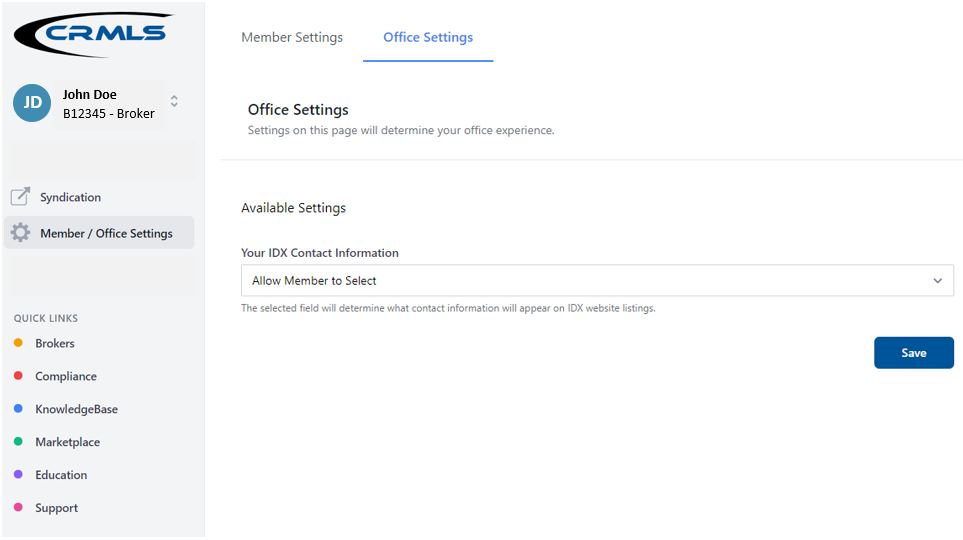Open the Education quick link
The image size is (963, 540).
coord(61,475)
